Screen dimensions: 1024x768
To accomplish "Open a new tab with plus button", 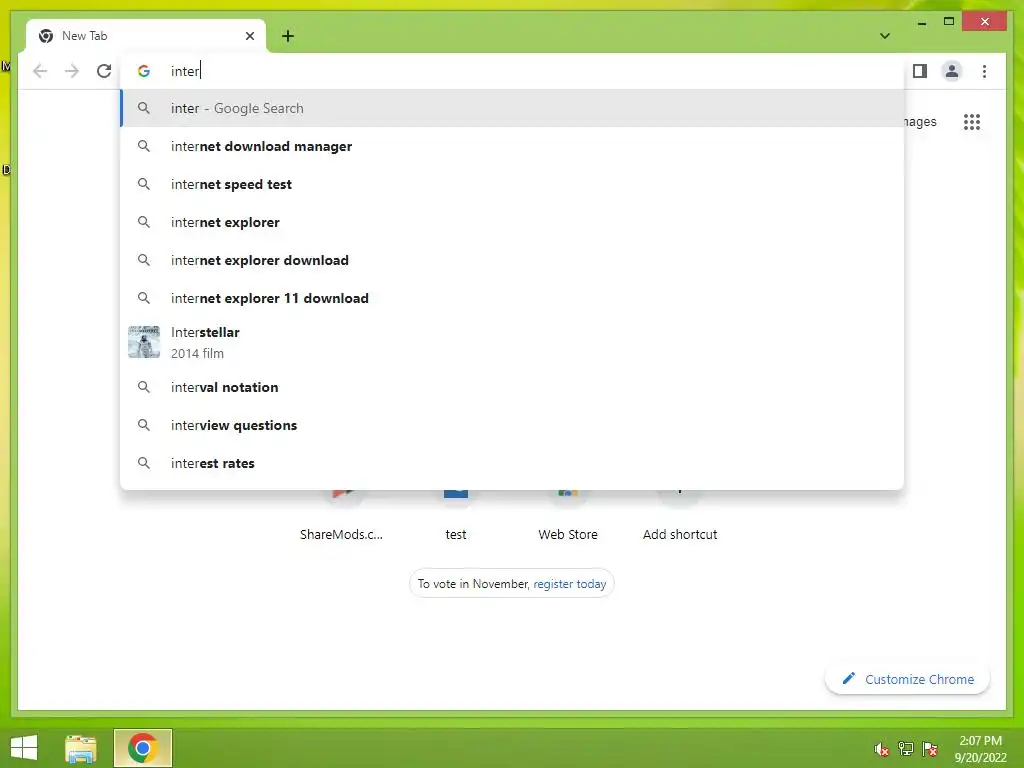I will (x=288, y=36).
